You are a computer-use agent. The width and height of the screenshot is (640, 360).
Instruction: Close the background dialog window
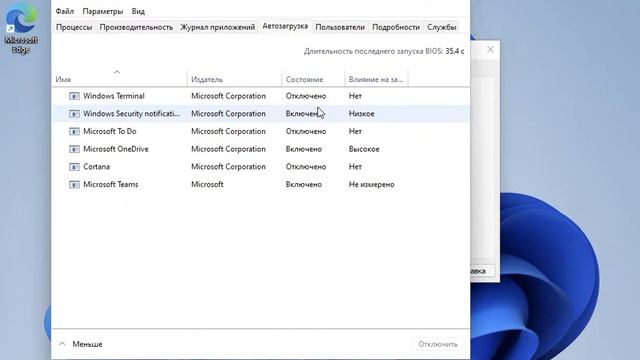(x=490, y=49)
